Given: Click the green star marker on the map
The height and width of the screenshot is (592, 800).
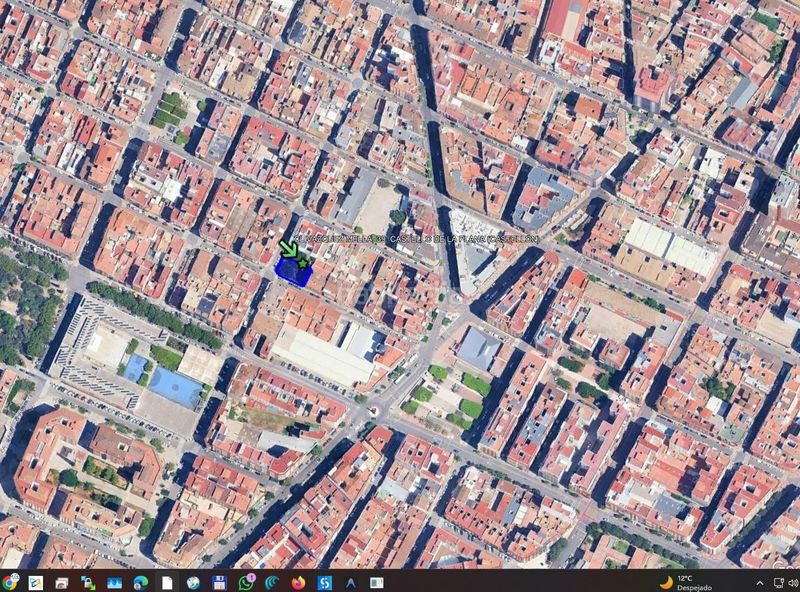Looking at the screenshot, I should pos(303,263).
